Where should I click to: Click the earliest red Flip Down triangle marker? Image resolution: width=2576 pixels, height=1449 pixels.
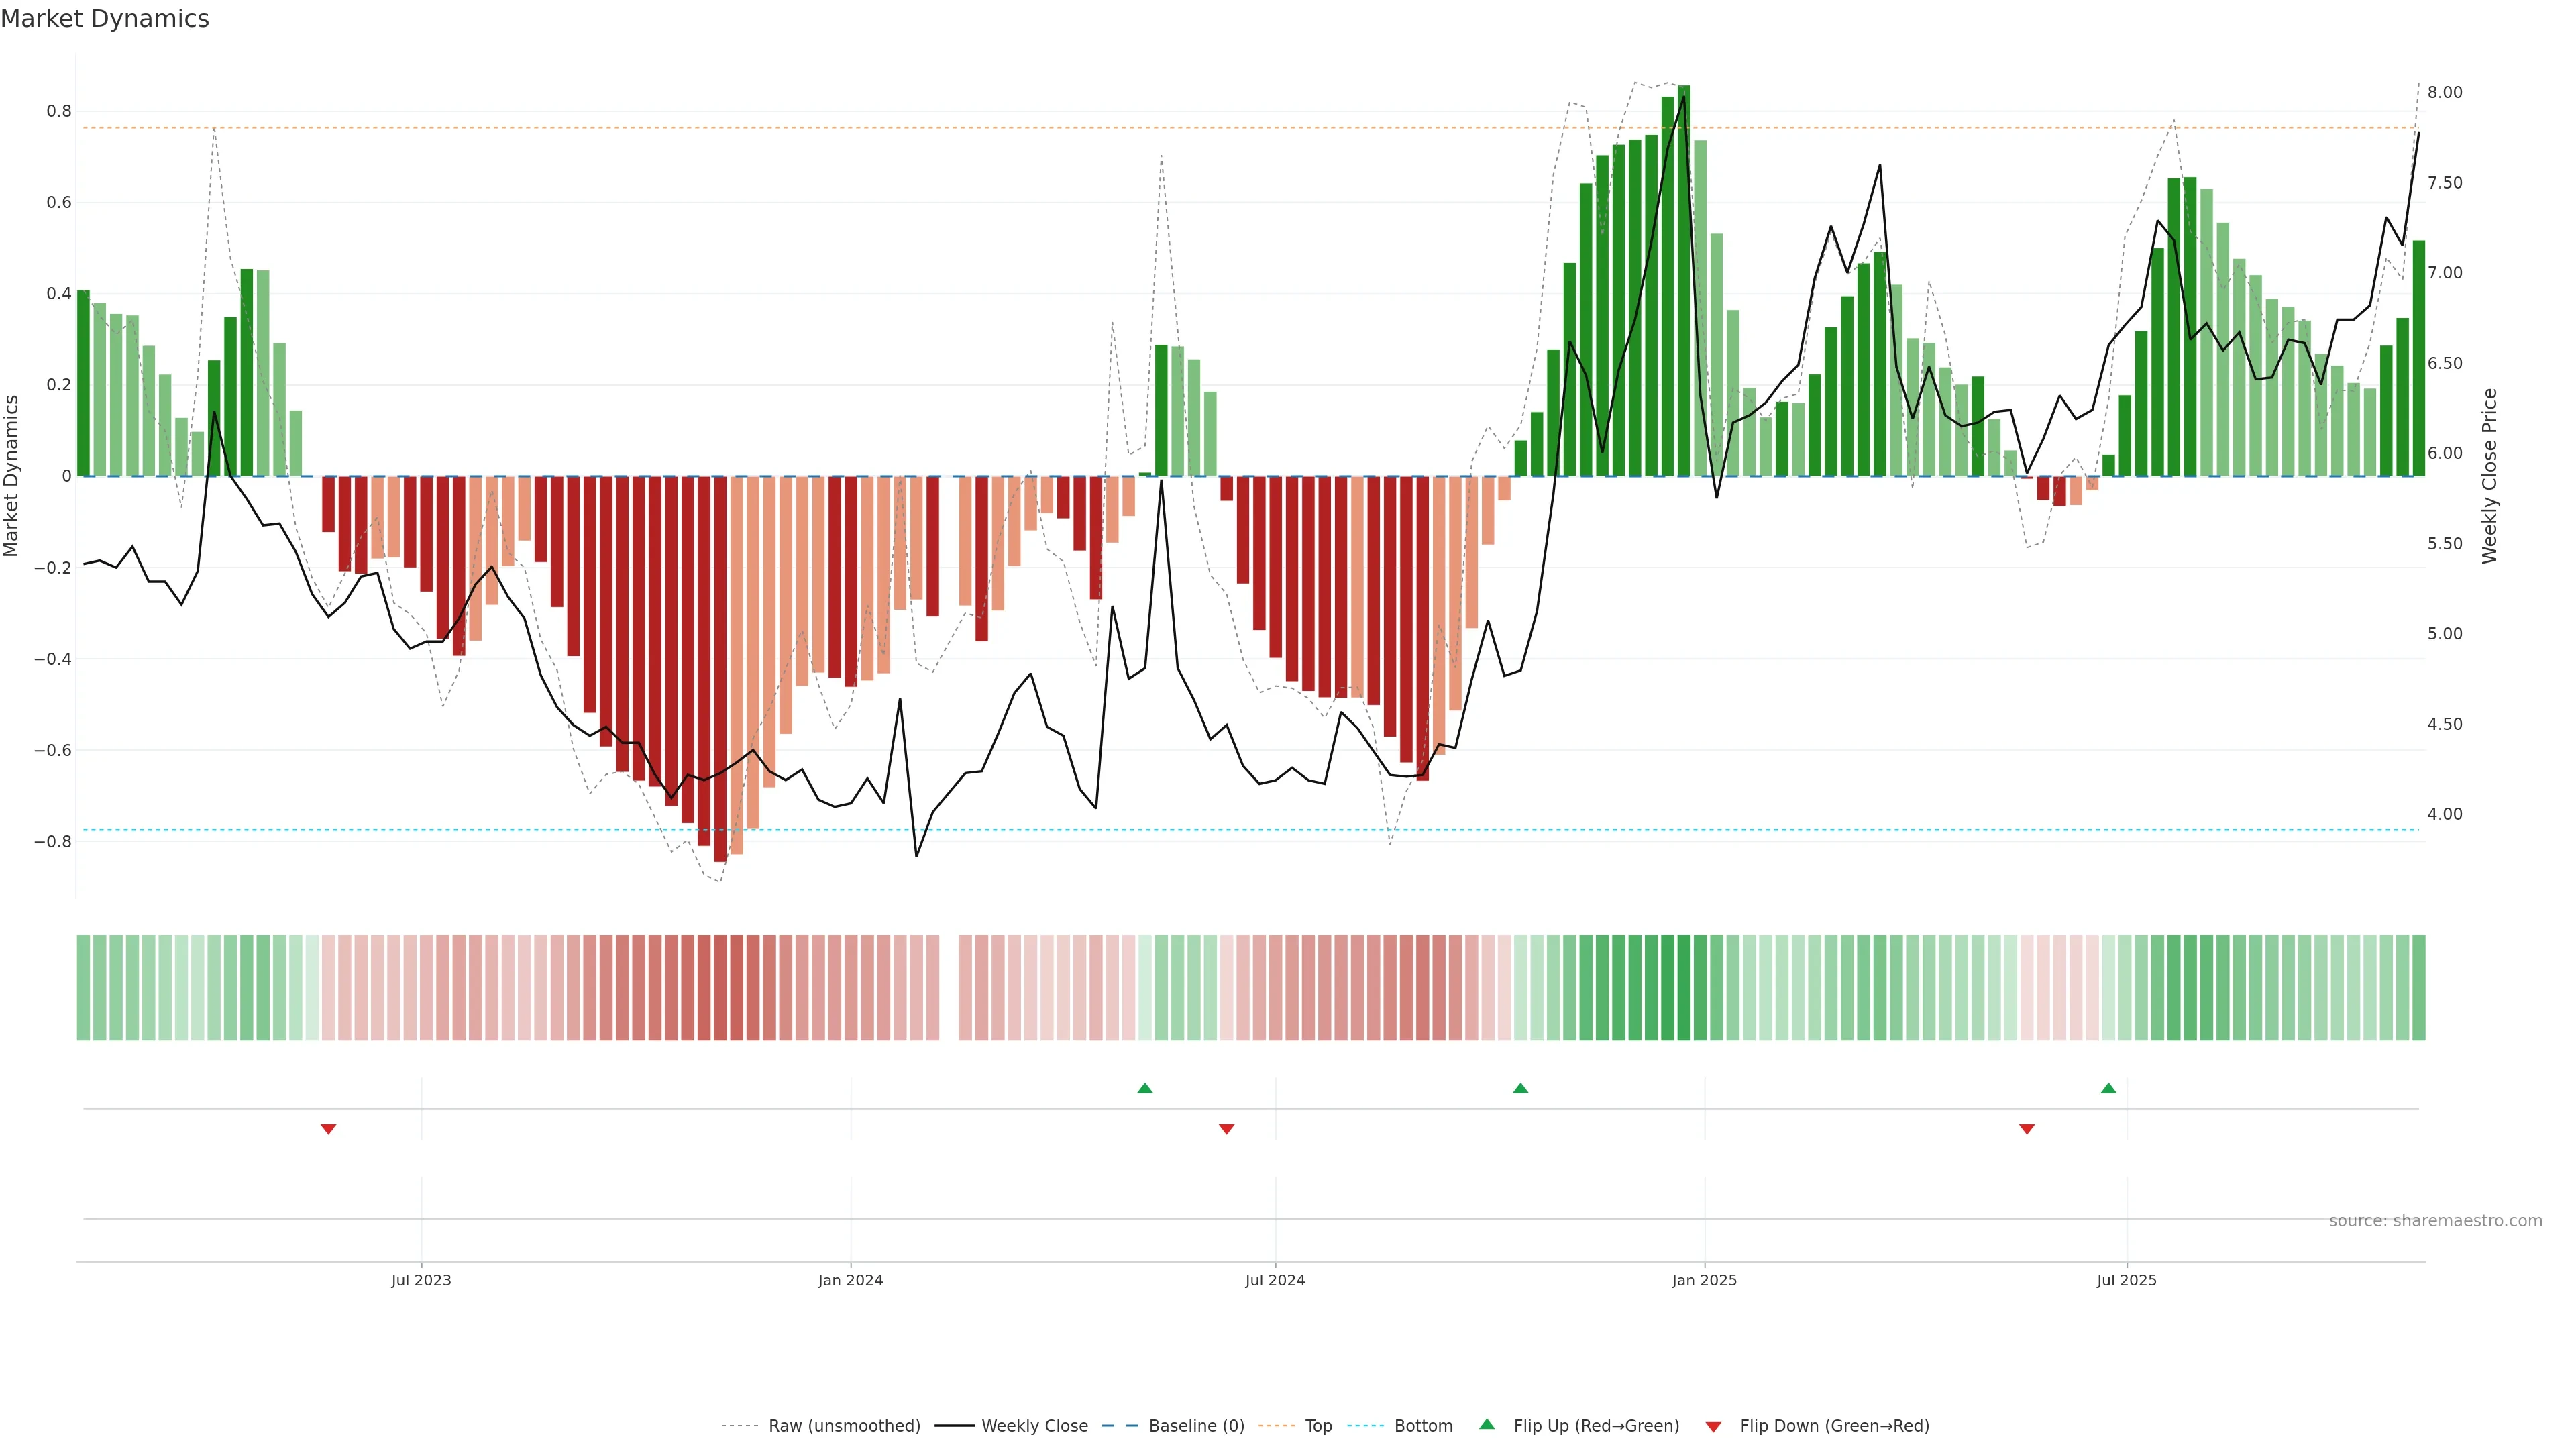click(x=328, y=1129)
